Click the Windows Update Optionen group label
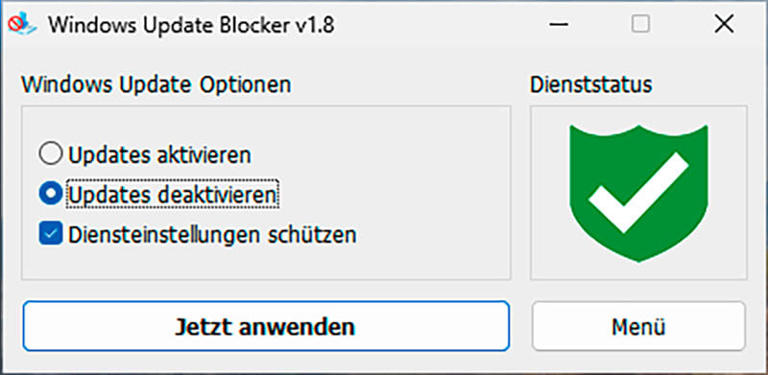The height and width of the screenshot is (375, 768). 156,85
